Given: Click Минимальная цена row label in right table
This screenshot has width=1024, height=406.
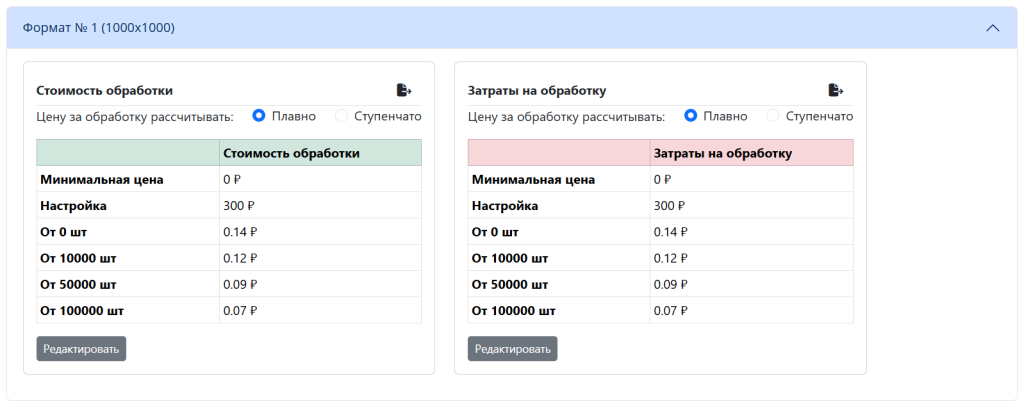Looking at the screenshot, I should point(534,180).
